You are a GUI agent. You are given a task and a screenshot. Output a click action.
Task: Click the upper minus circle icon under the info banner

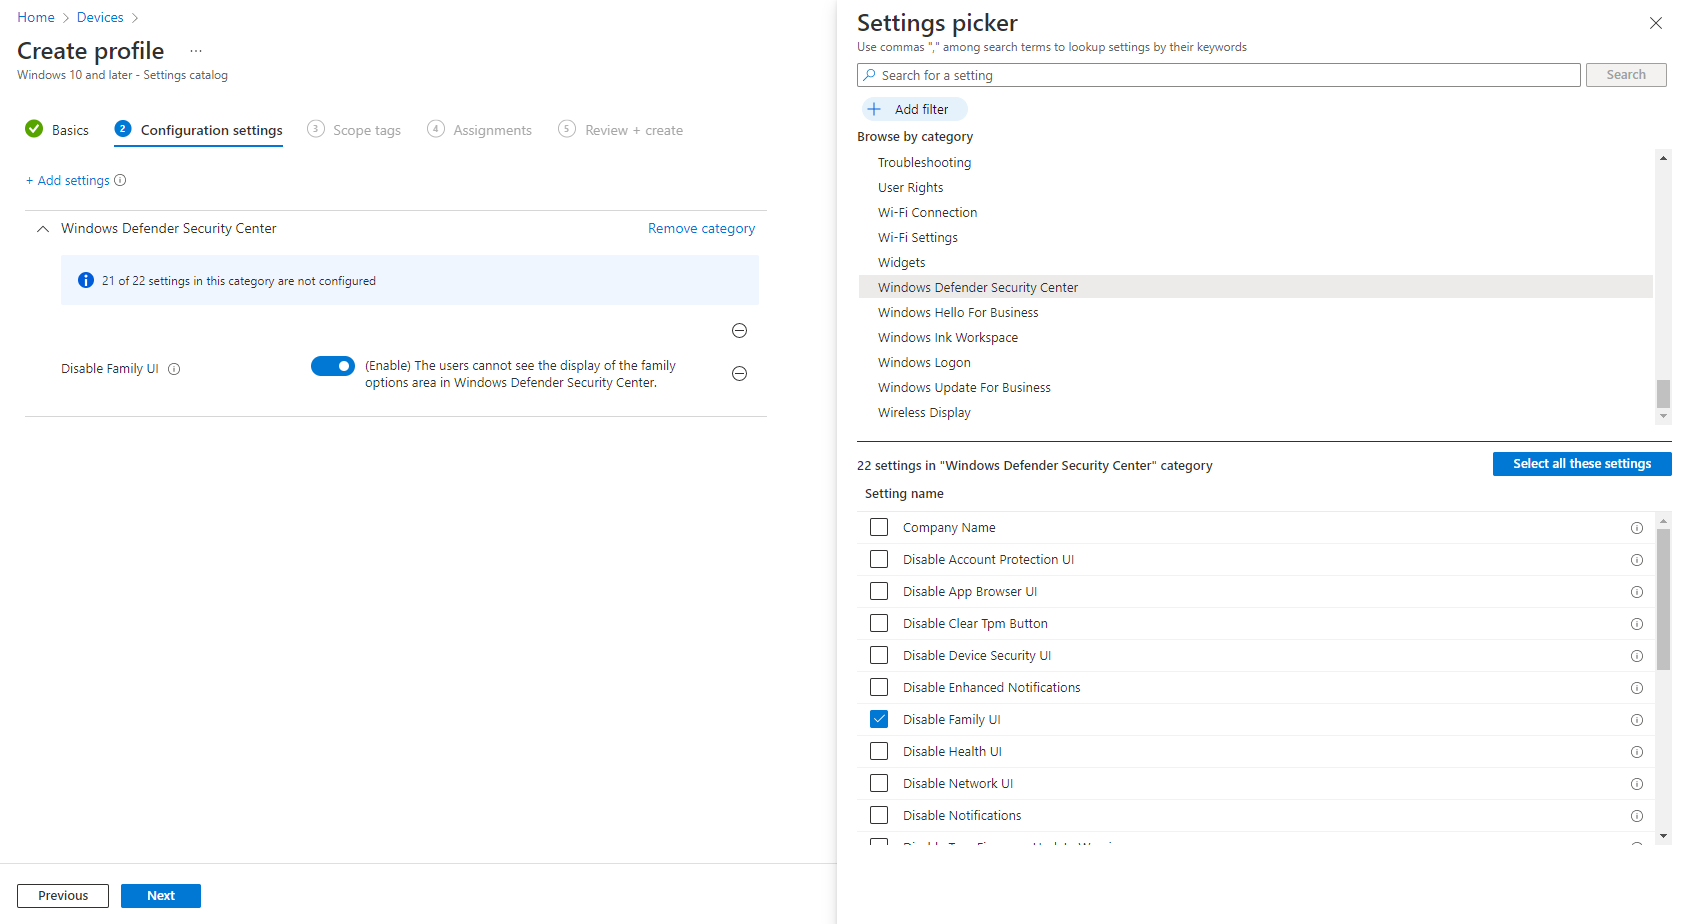[739, 331]
